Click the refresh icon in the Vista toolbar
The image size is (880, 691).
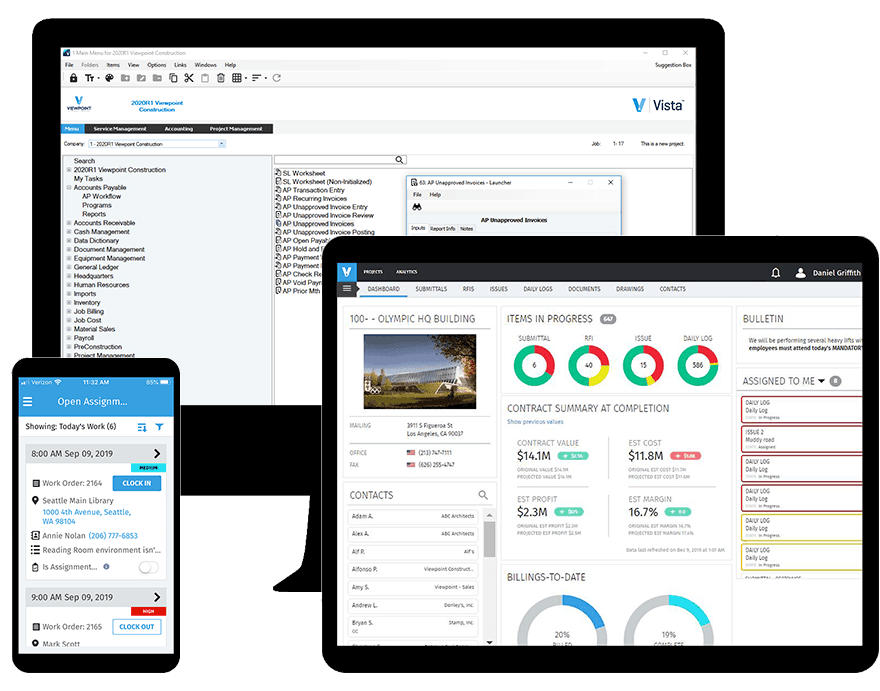pos(277,77)
